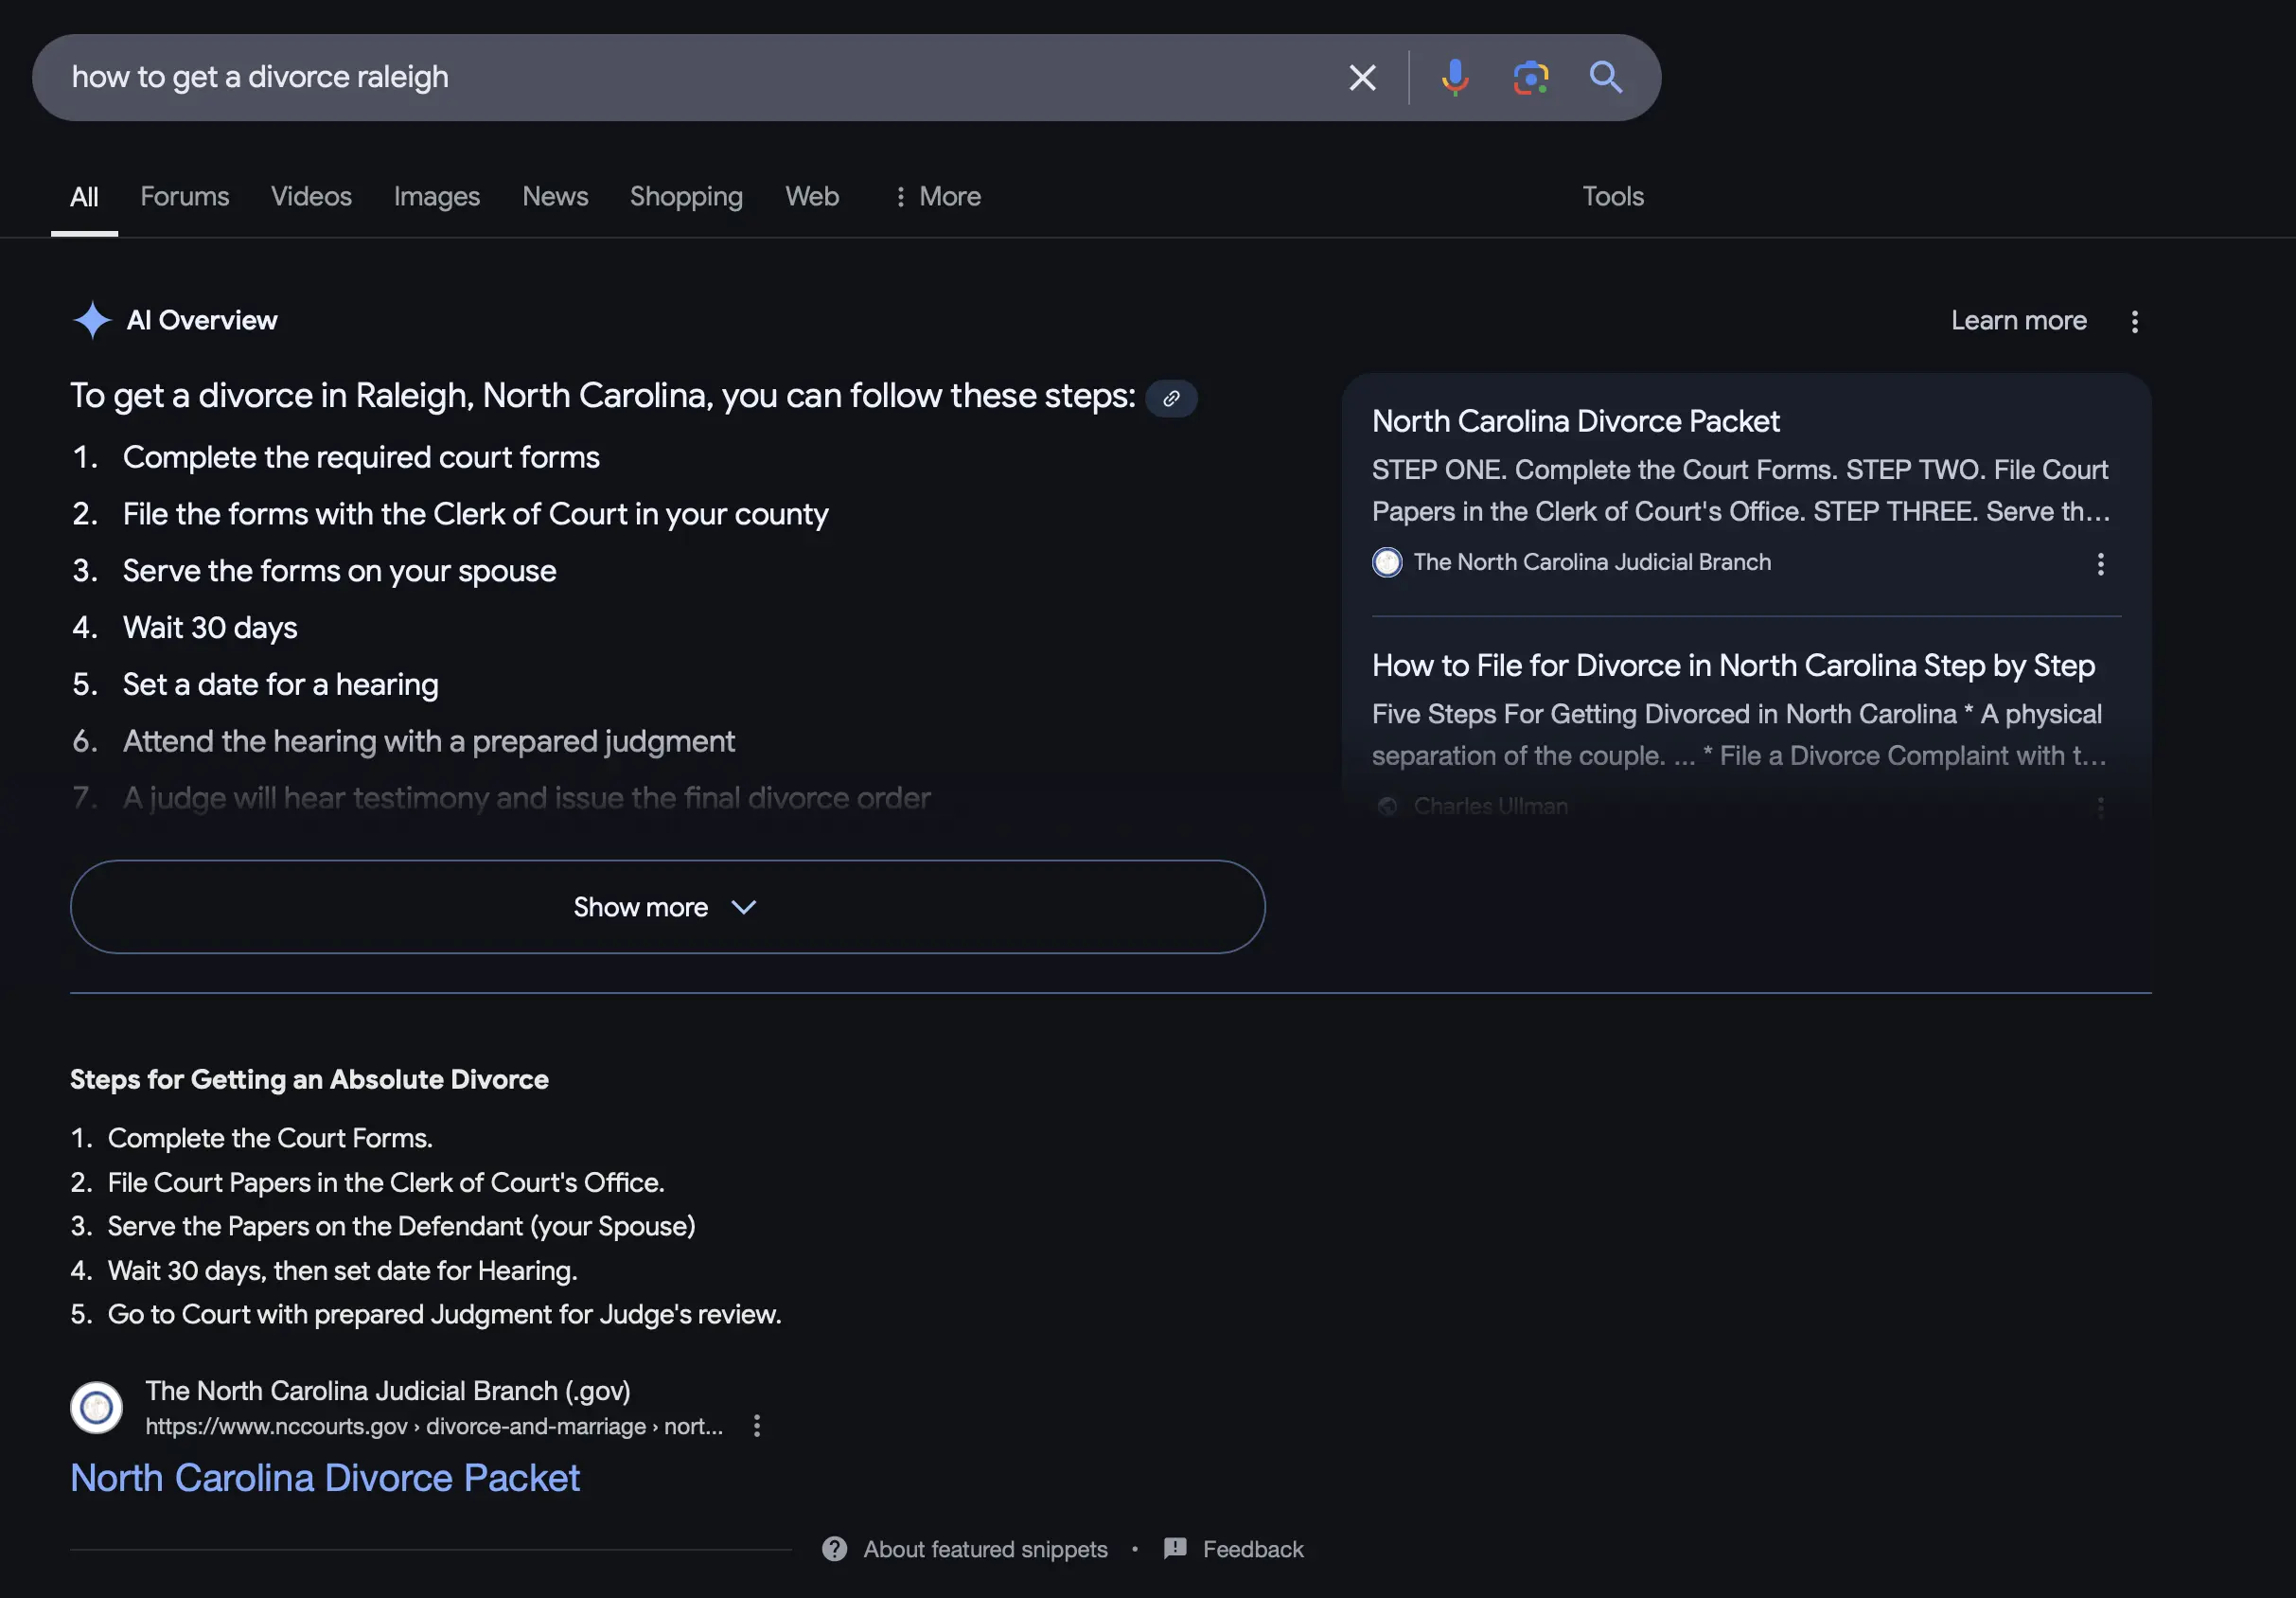Select the Forums search tab
This screenshot has height=1598, width=2296.
[184, 195]
